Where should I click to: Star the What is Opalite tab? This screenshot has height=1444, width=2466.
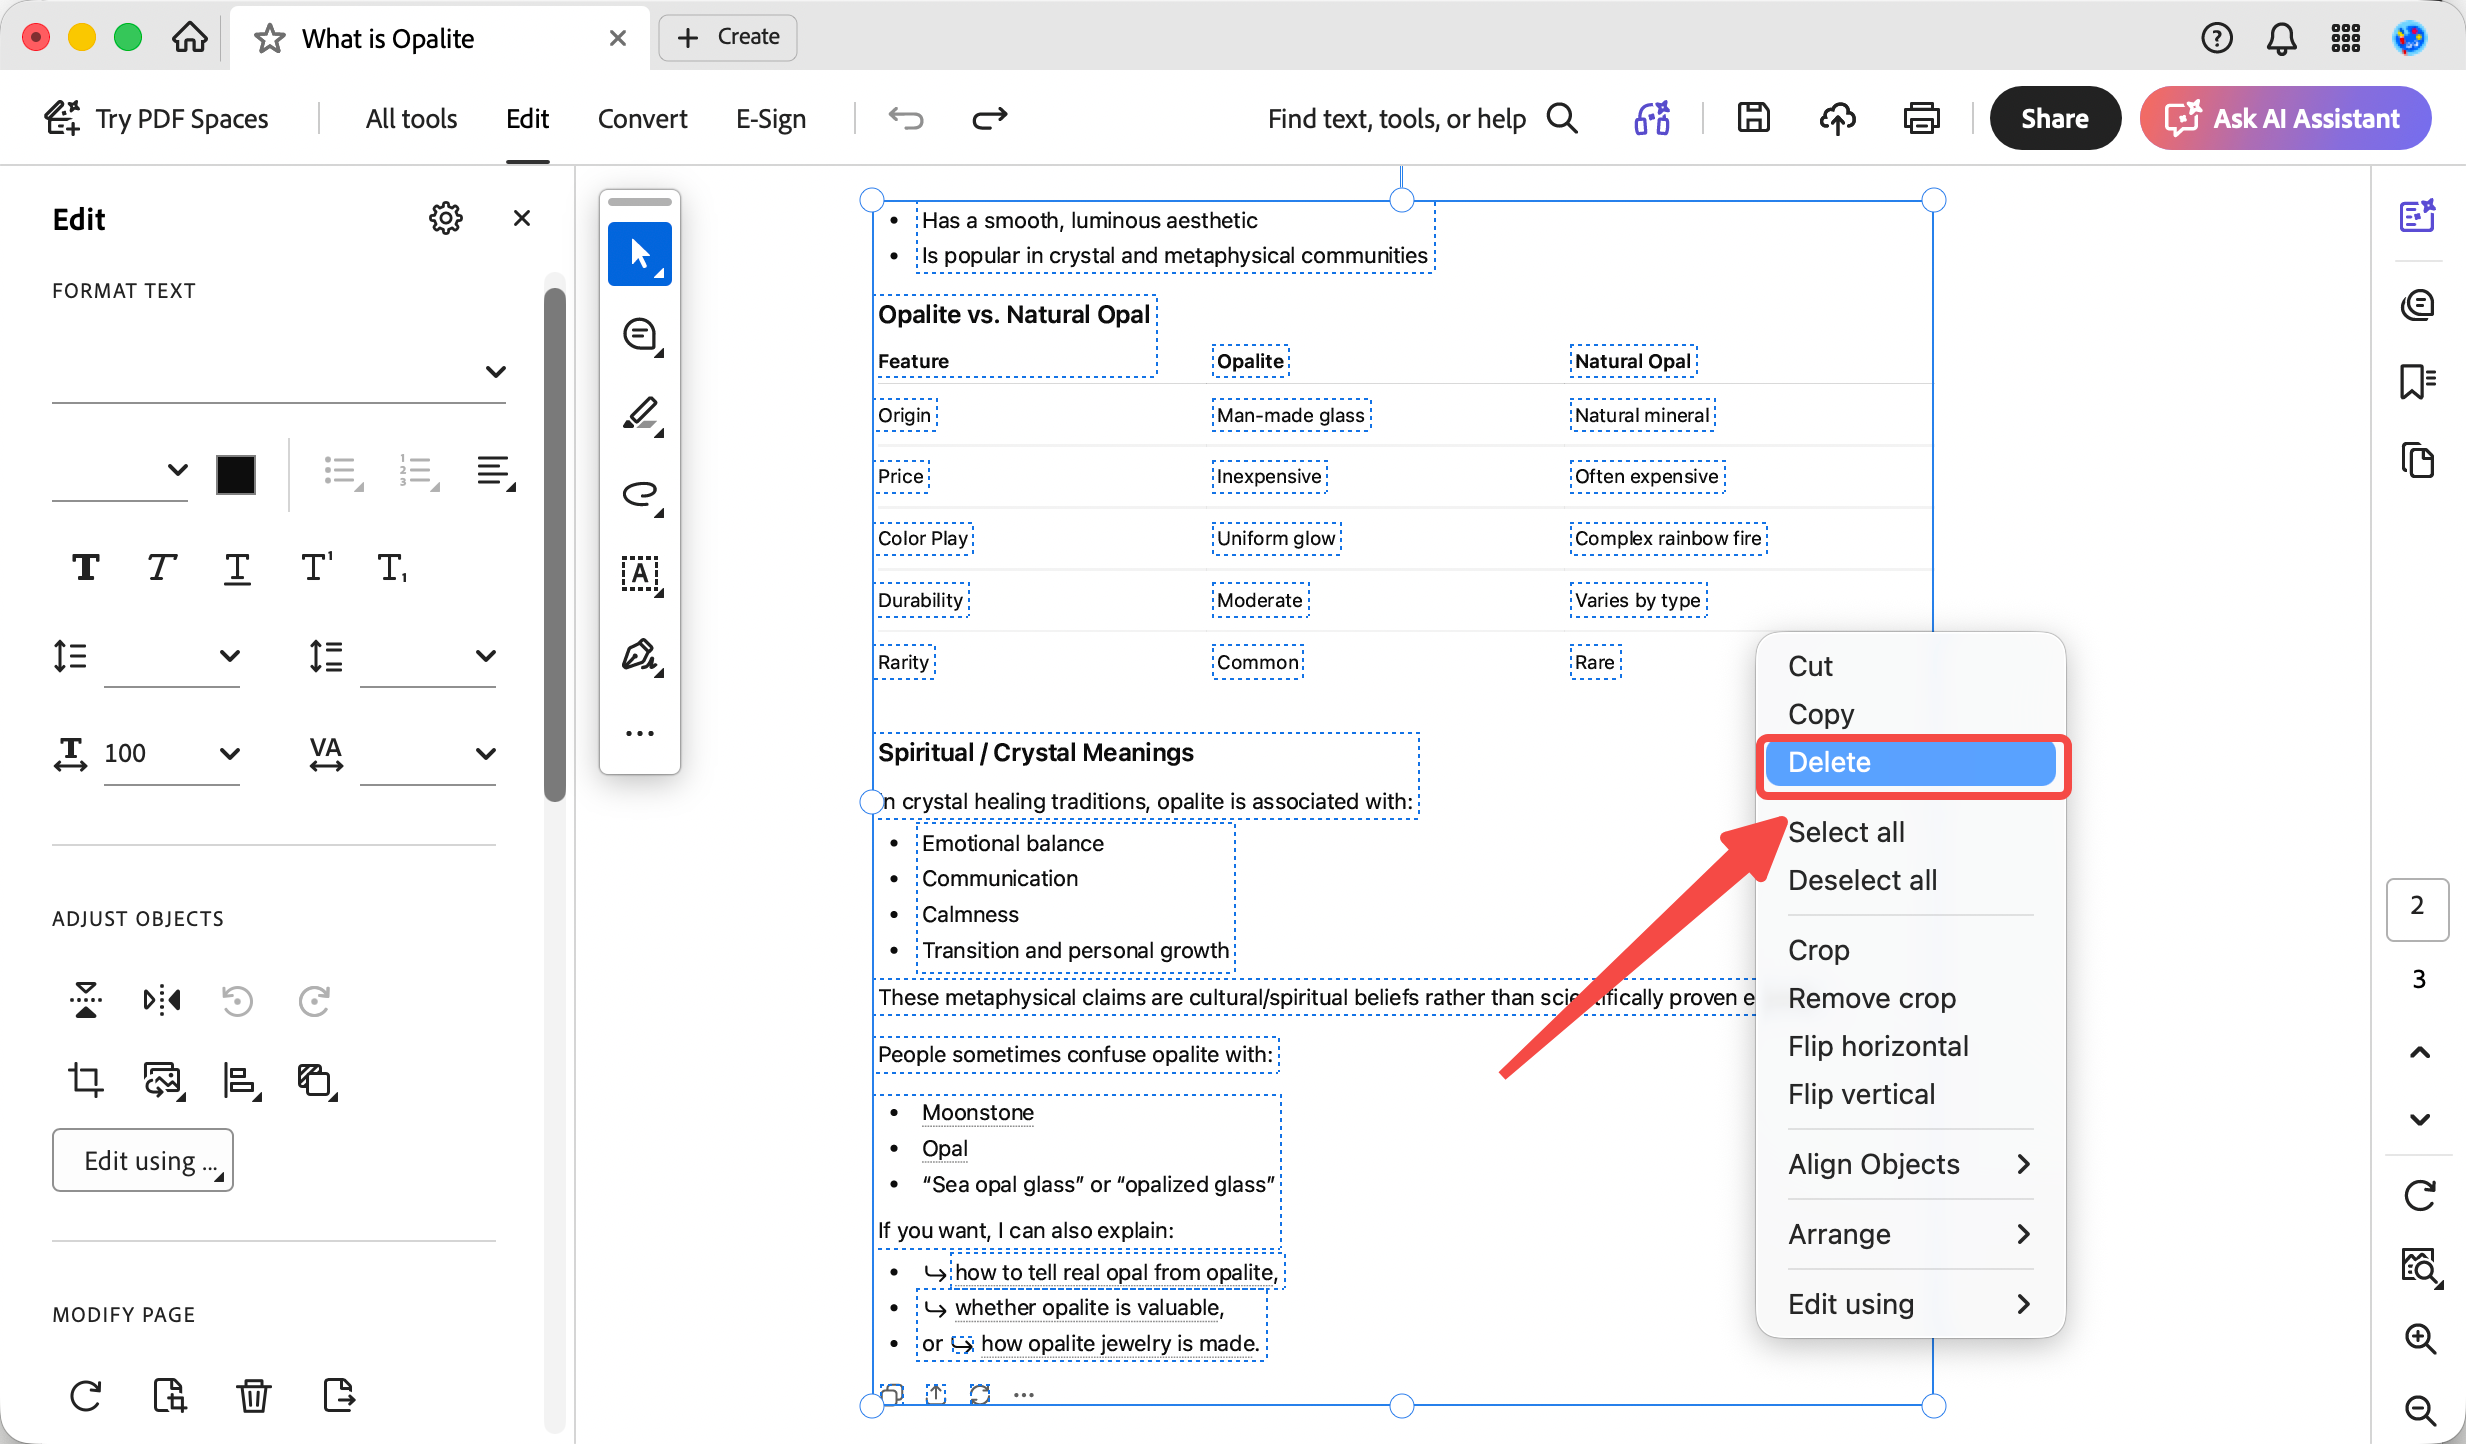pyautogui.click(x=269, y=39)
